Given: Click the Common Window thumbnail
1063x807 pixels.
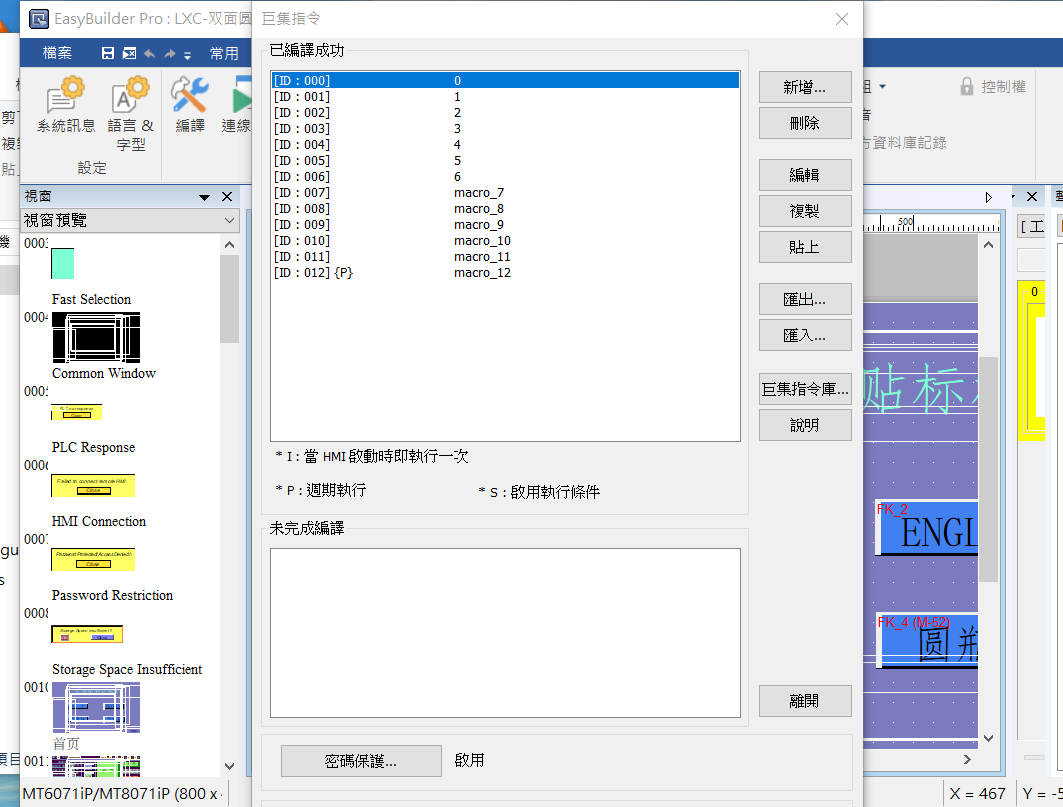Looking at the screenshot, I should [x=96, y=337].
